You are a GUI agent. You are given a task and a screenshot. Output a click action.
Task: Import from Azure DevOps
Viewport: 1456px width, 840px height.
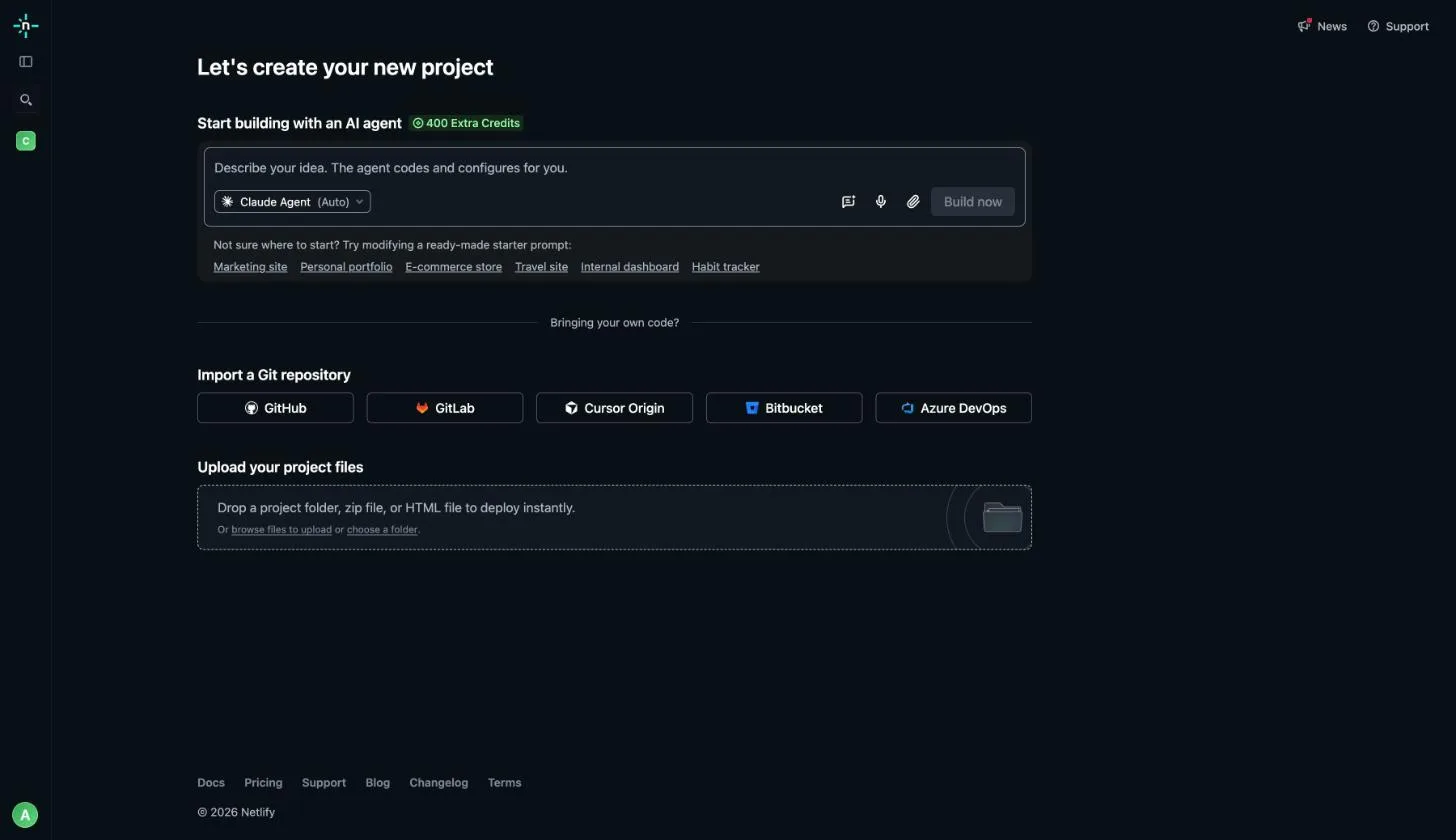(x=953, y=408)
